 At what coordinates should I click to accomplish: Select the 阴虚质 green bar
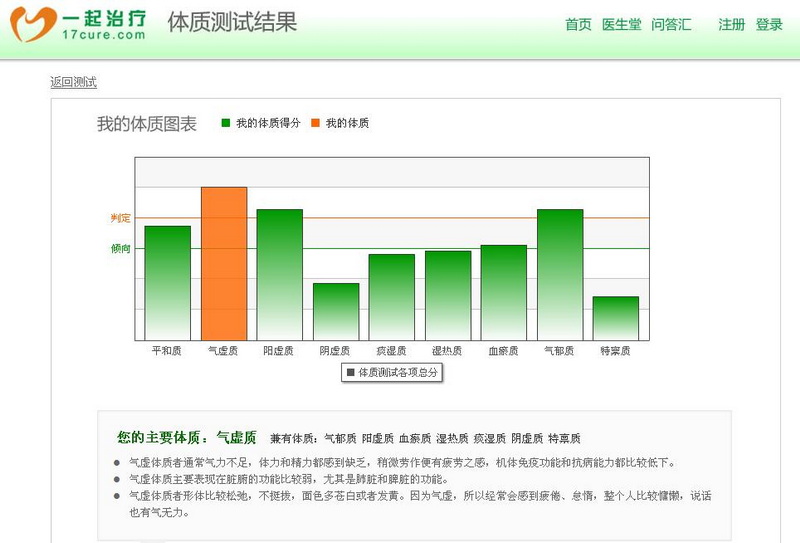(x=336, y=312)
